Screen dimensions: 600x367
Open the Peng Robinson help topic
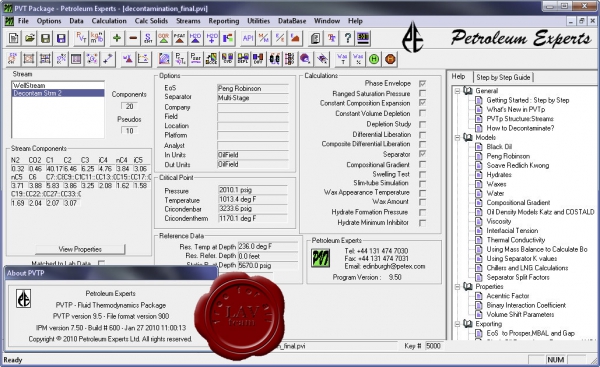(508, 156)
